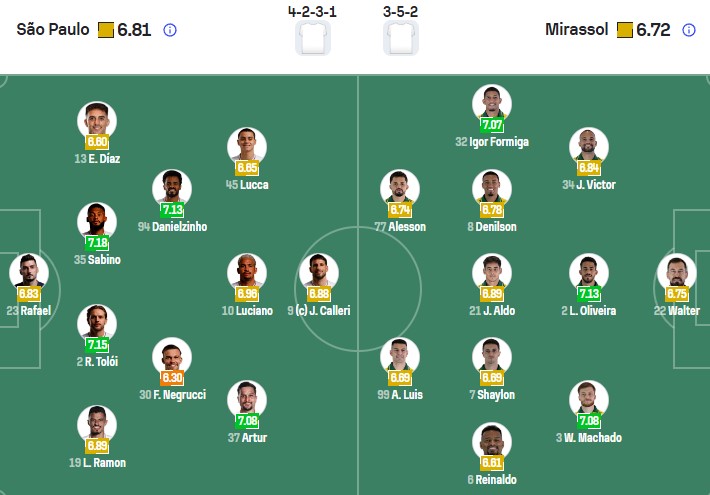This screenshot has width=710, height=495.
Task: Click Mirassol rating info icon
Action: click(689, 30)
